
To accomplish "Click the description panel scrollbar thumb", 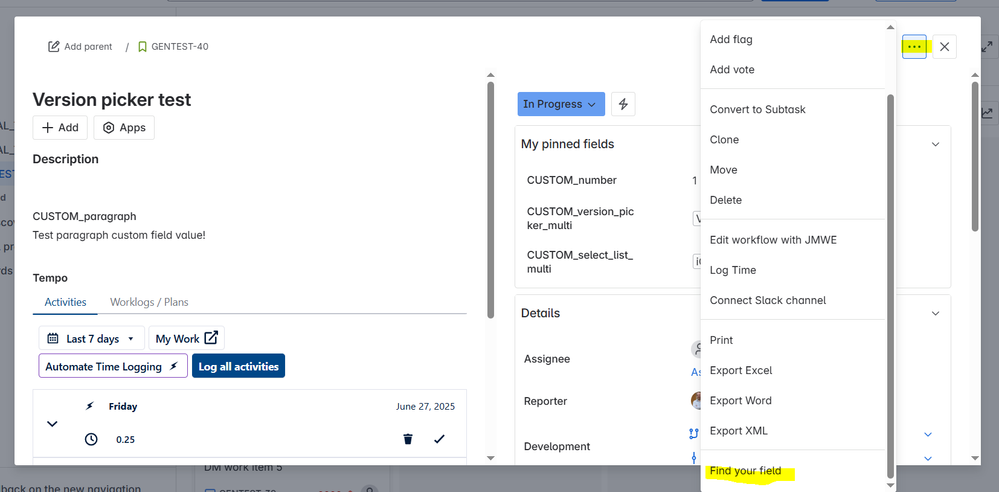I will [490, 199].
